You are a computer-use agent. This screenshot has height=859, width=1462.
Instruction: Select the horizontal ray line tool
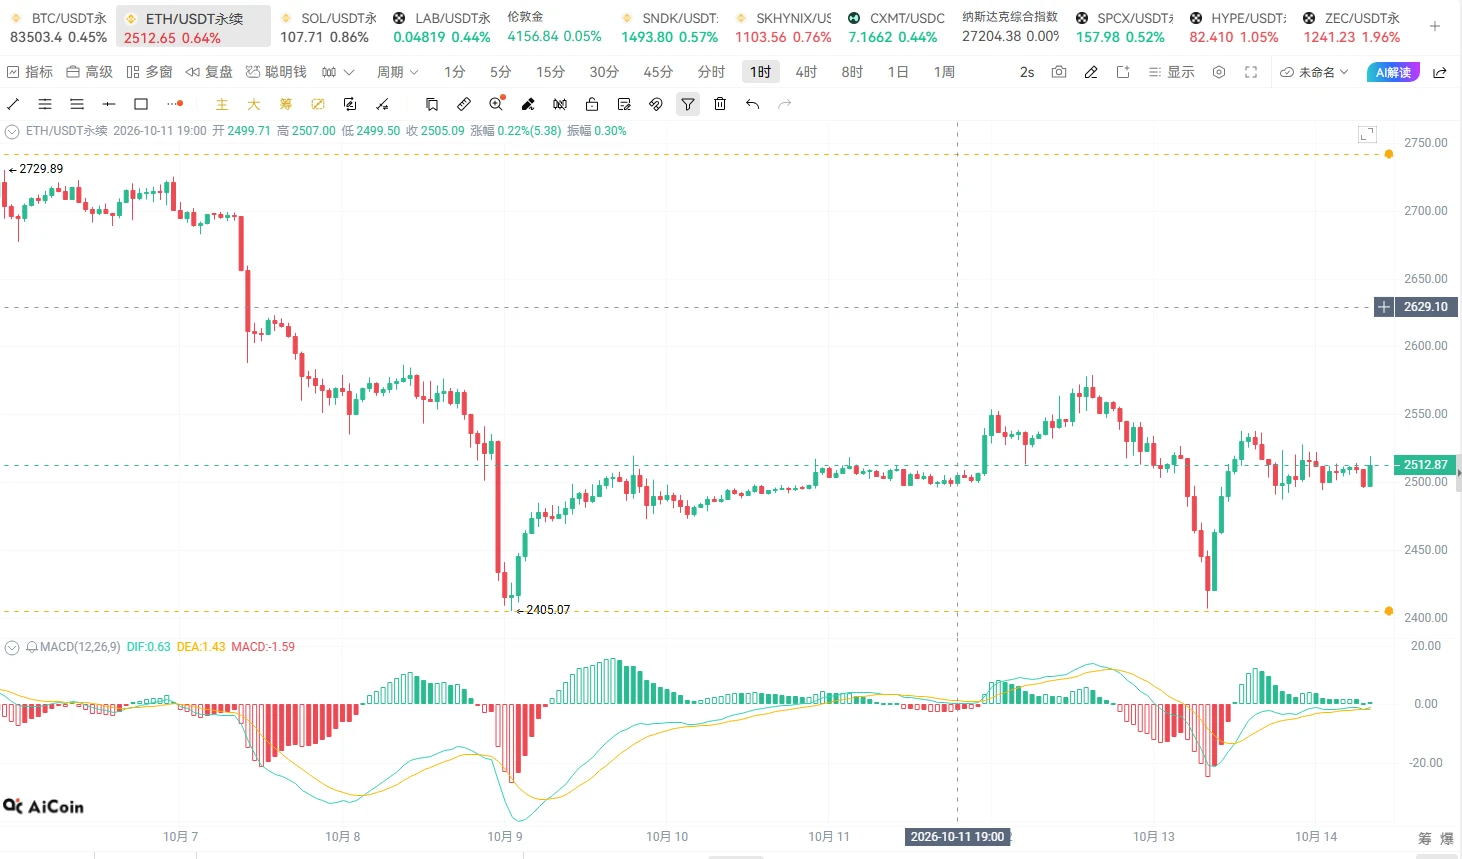click(x=109, y=104)
